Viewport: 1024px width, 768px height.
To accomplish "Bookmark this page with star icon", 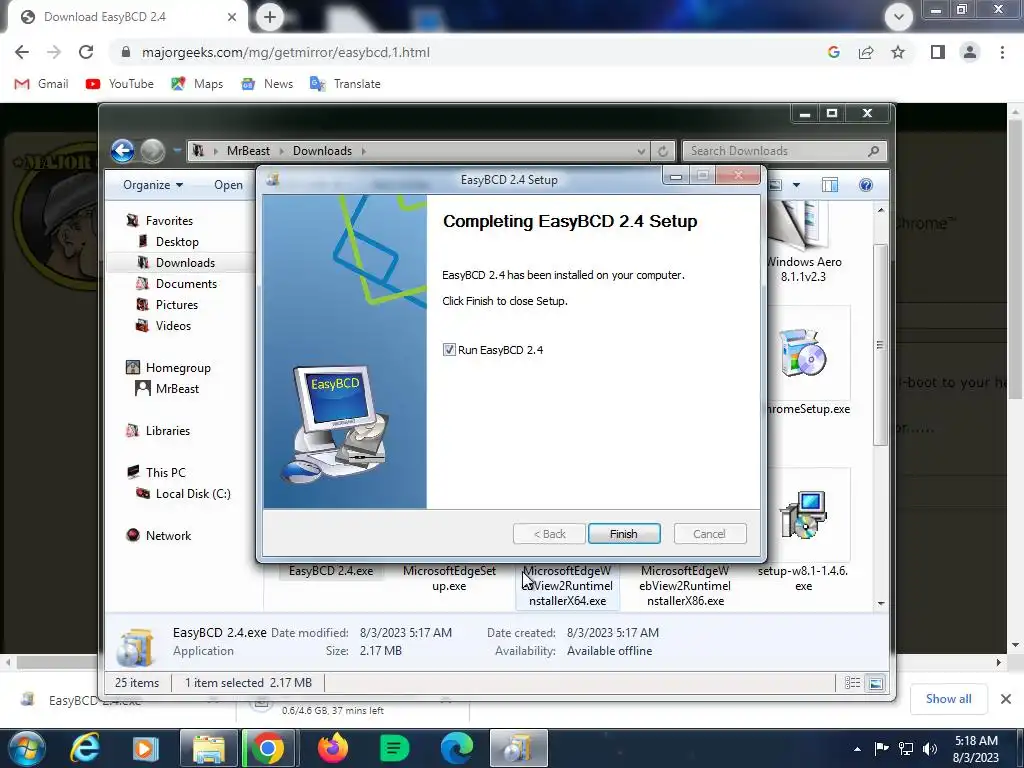I will 899,52.
